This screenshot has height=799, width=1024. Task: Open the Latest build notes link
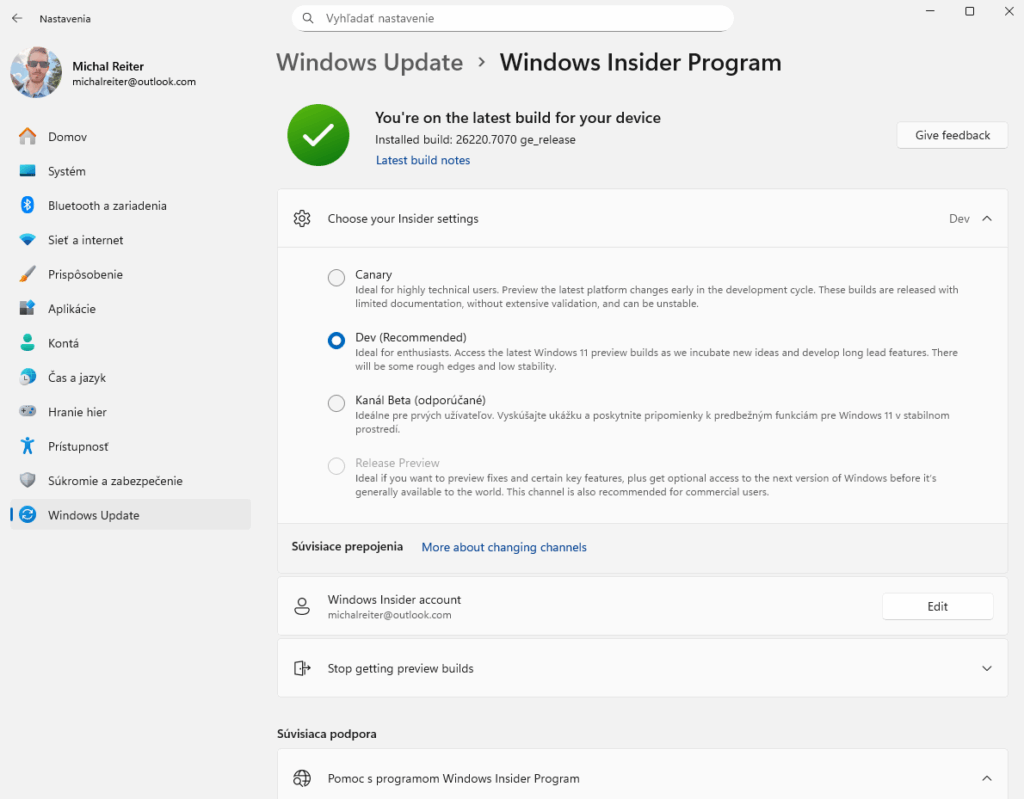[422, 159]
